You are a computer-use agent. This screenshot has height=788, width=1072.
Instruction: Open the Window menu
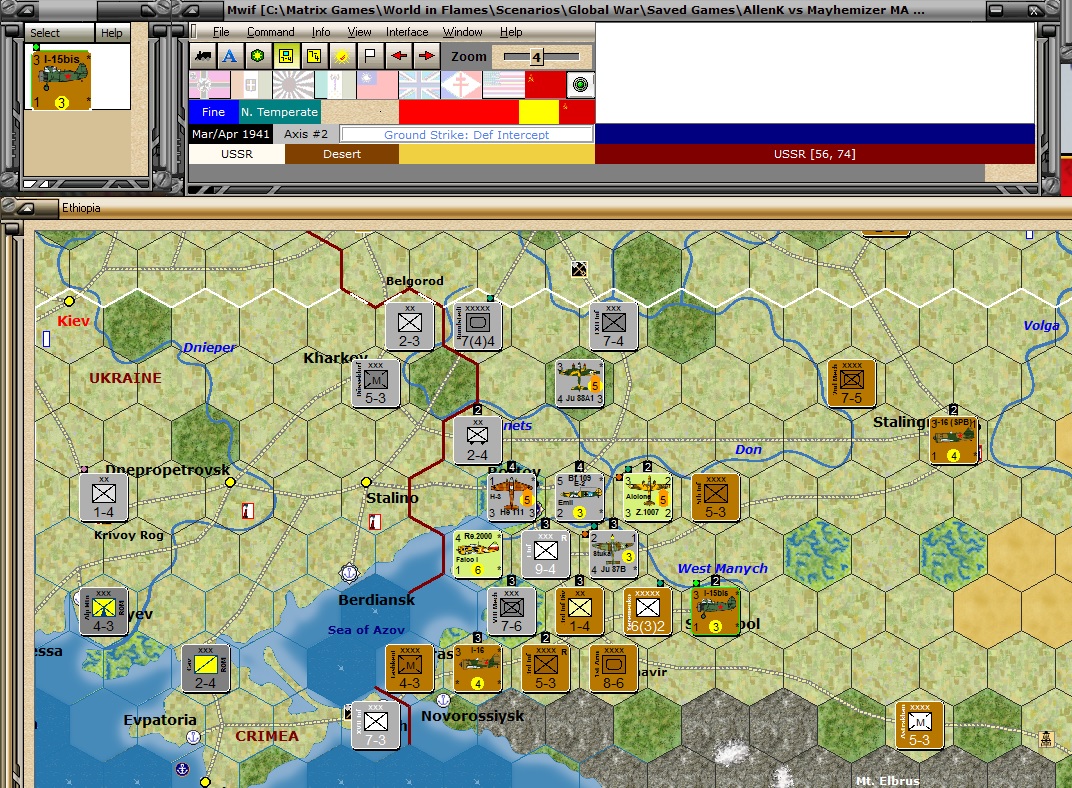[462, 32]
